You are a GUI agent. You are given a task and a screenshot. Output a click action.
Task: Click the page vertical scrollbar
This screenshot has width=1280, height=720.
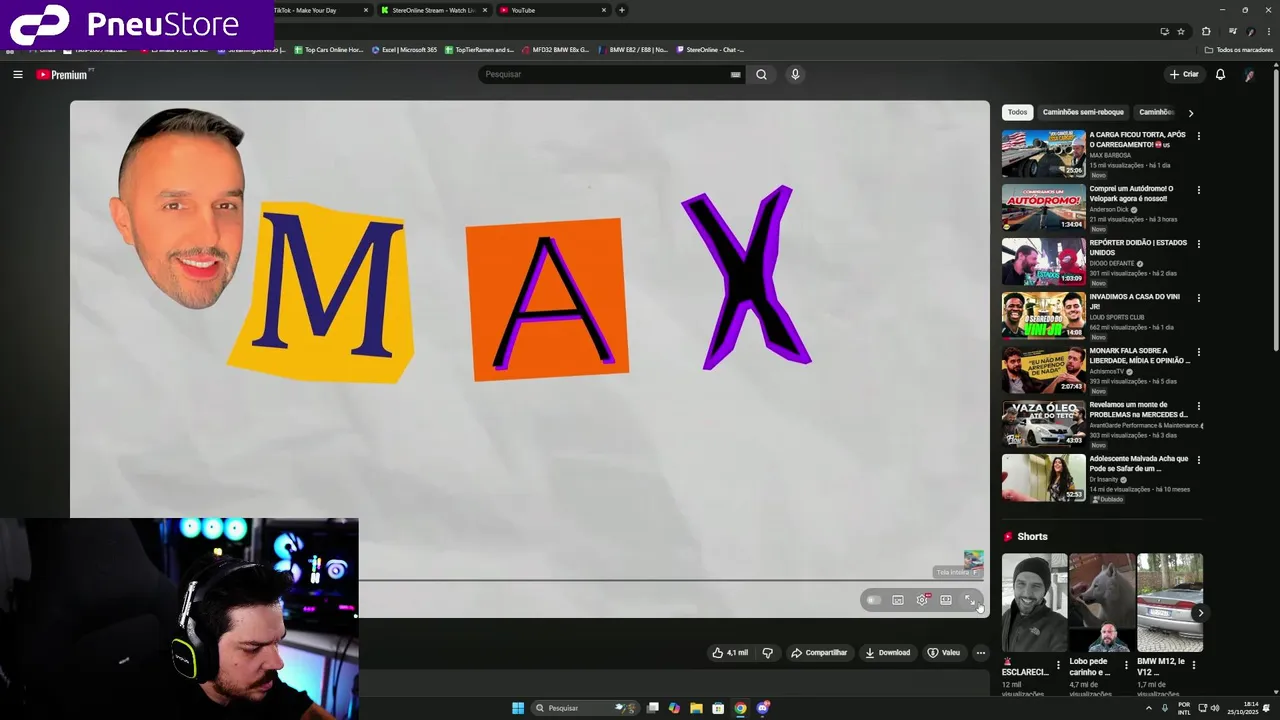click(x=1275, y=210)
